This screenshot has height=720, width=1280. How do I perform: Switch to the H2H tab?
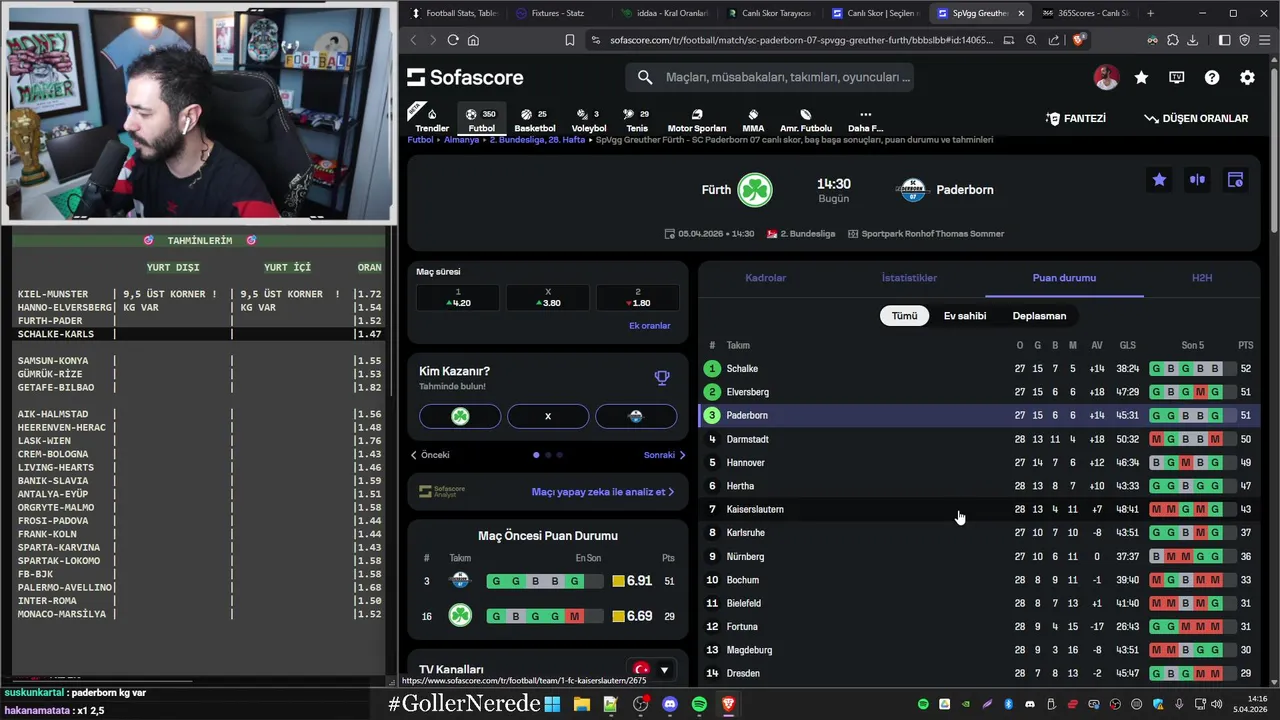[x=1202, y=278]
